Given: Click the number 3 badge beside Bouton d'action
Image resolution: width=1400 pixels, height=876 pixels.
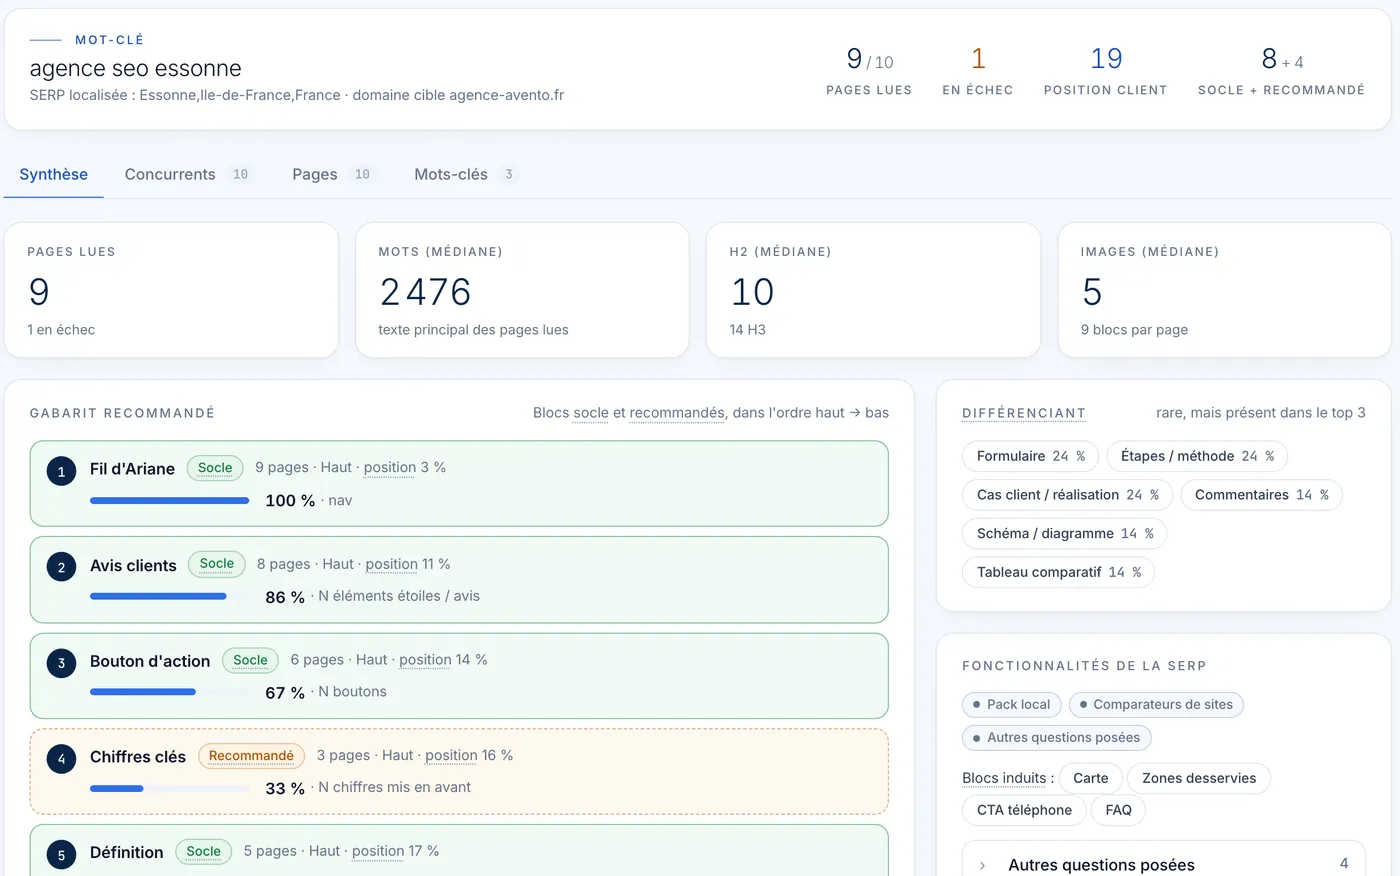Looking at the screenshot, I should pos(61,663).
